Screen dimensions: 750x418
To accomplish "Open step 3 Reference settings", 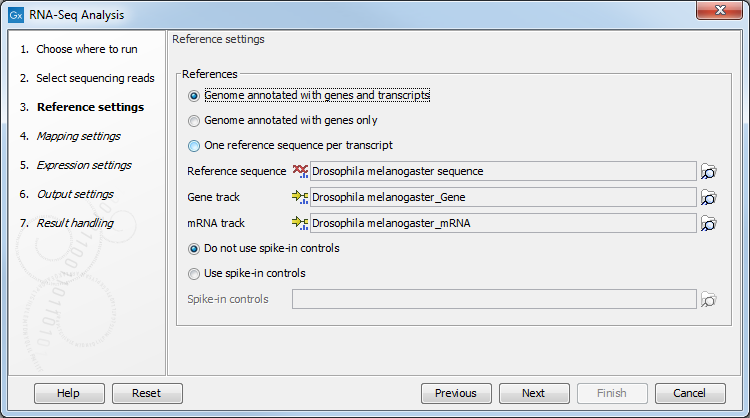I will [x=82, y=107].
